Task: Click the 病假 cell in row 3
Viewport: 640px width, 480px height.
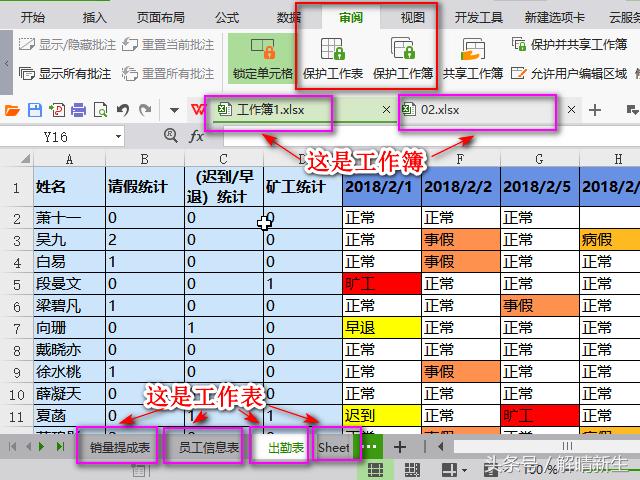Action: [609, 240]
